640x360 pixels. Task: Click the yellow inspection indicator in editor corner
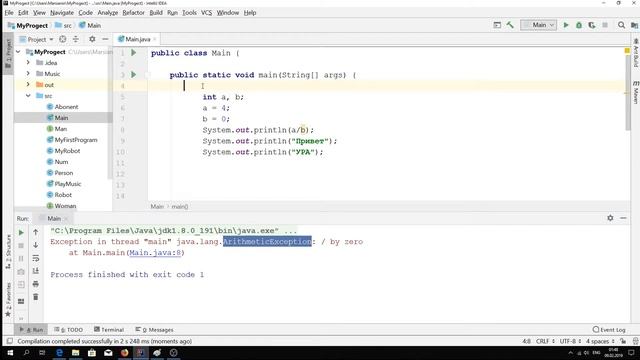coord(627,51)
